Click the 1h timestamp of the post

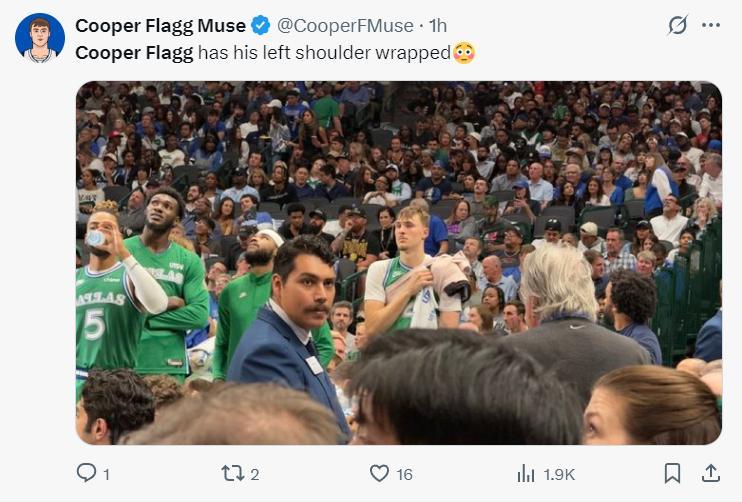[437, 25]
